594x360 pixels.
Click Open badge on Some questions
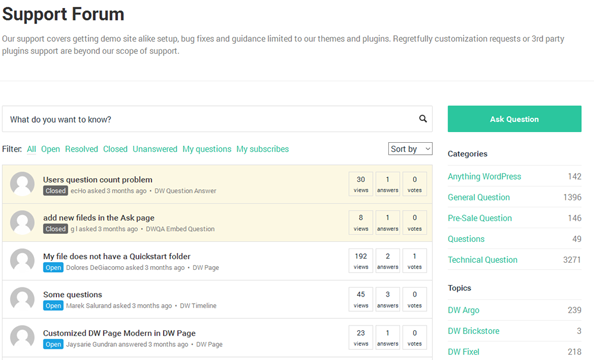point(53,306)
